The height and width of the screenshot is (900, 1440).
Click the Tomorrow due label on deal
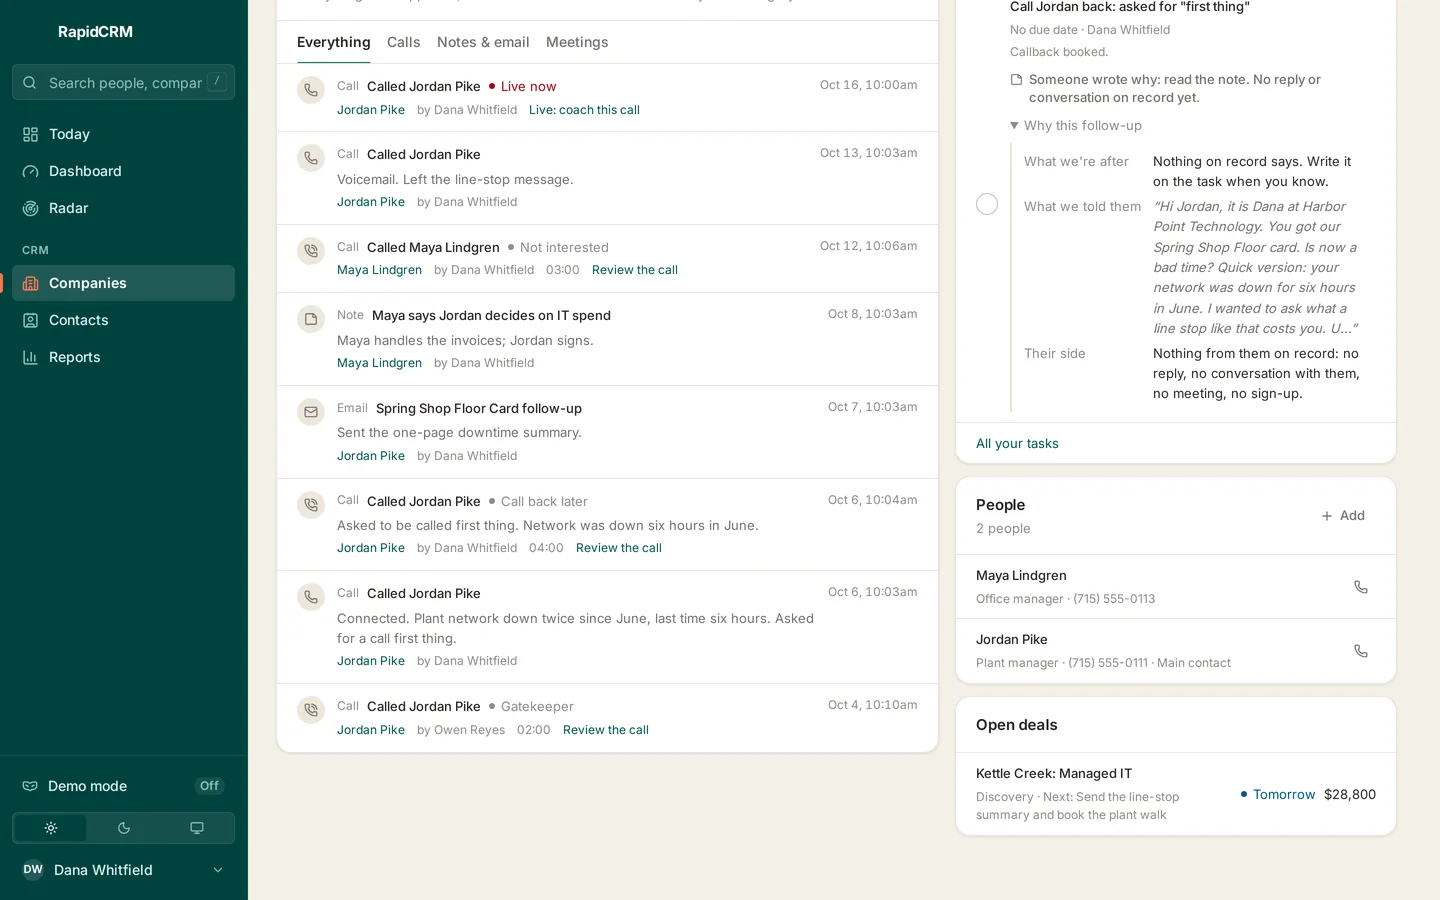coord(1278,795)
